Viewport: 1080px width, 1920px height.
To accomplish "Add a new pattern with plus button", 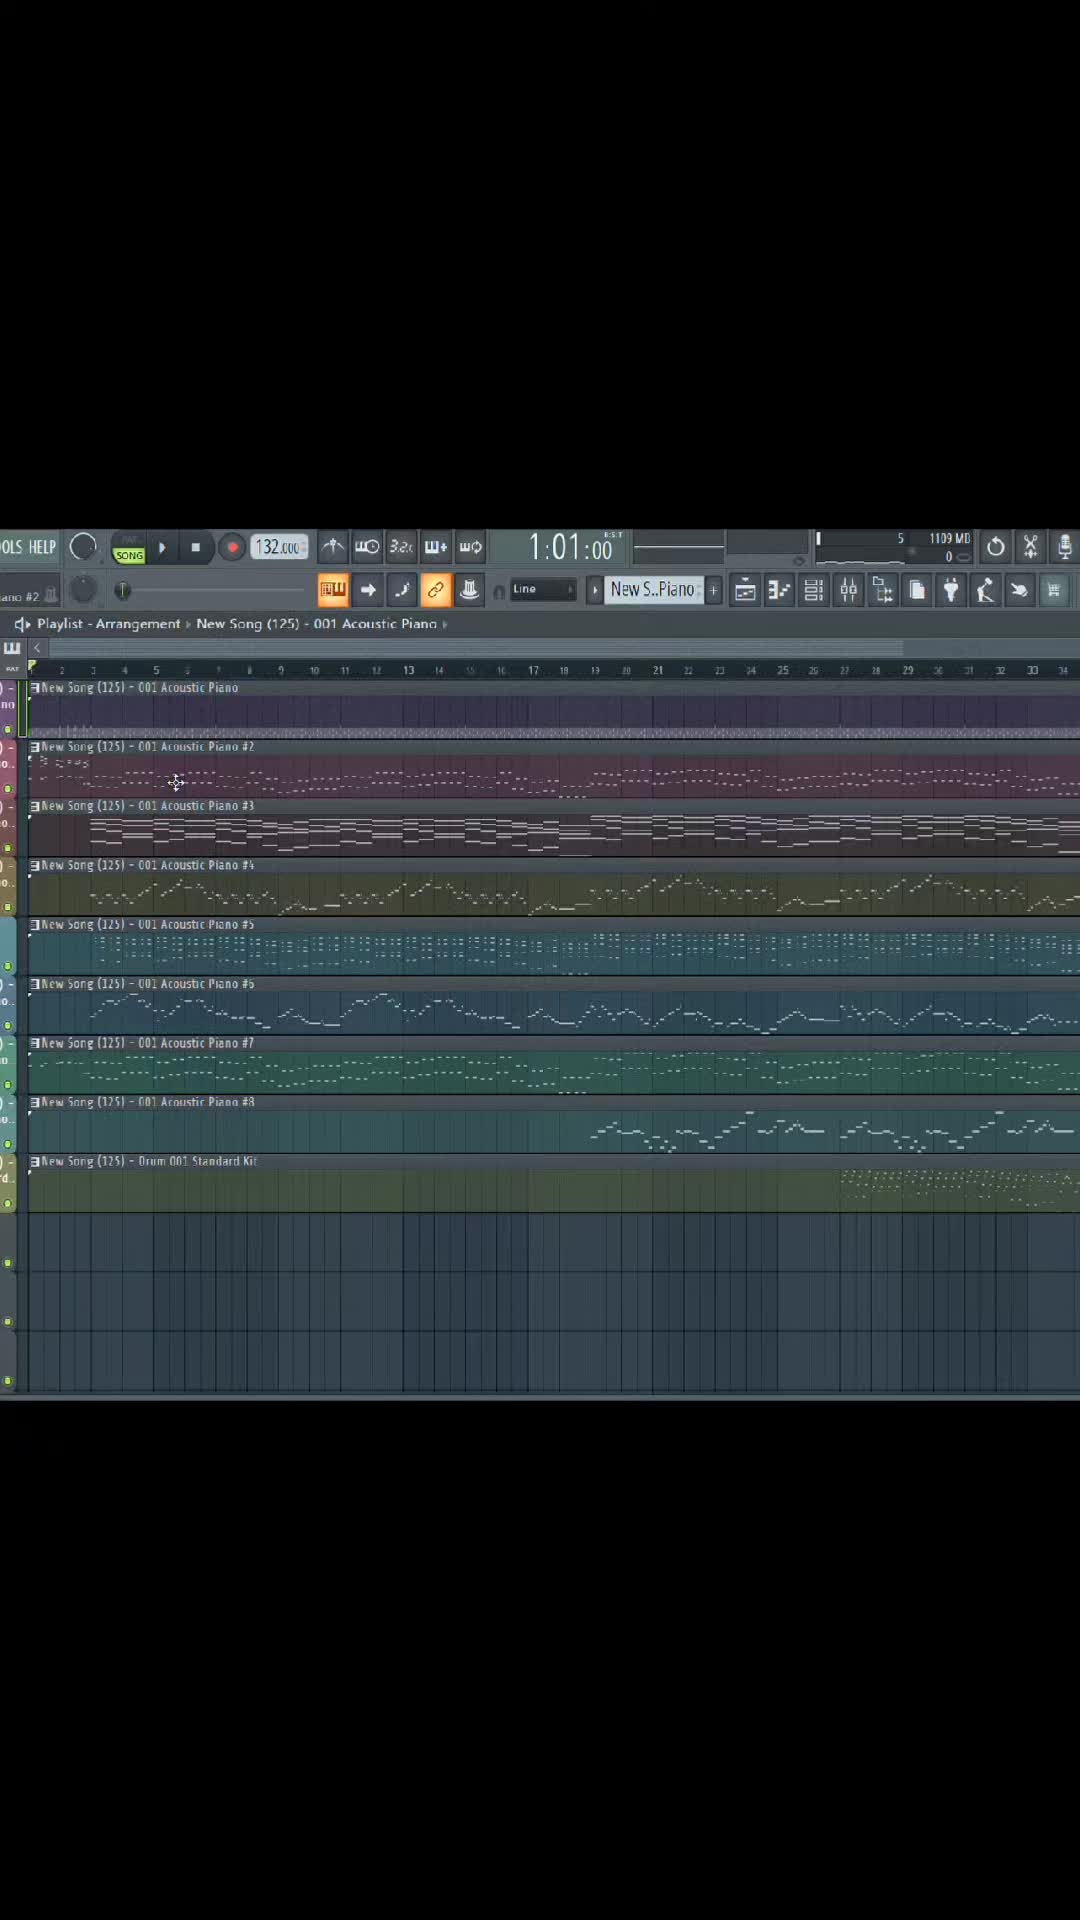I will tap(714, 590).
